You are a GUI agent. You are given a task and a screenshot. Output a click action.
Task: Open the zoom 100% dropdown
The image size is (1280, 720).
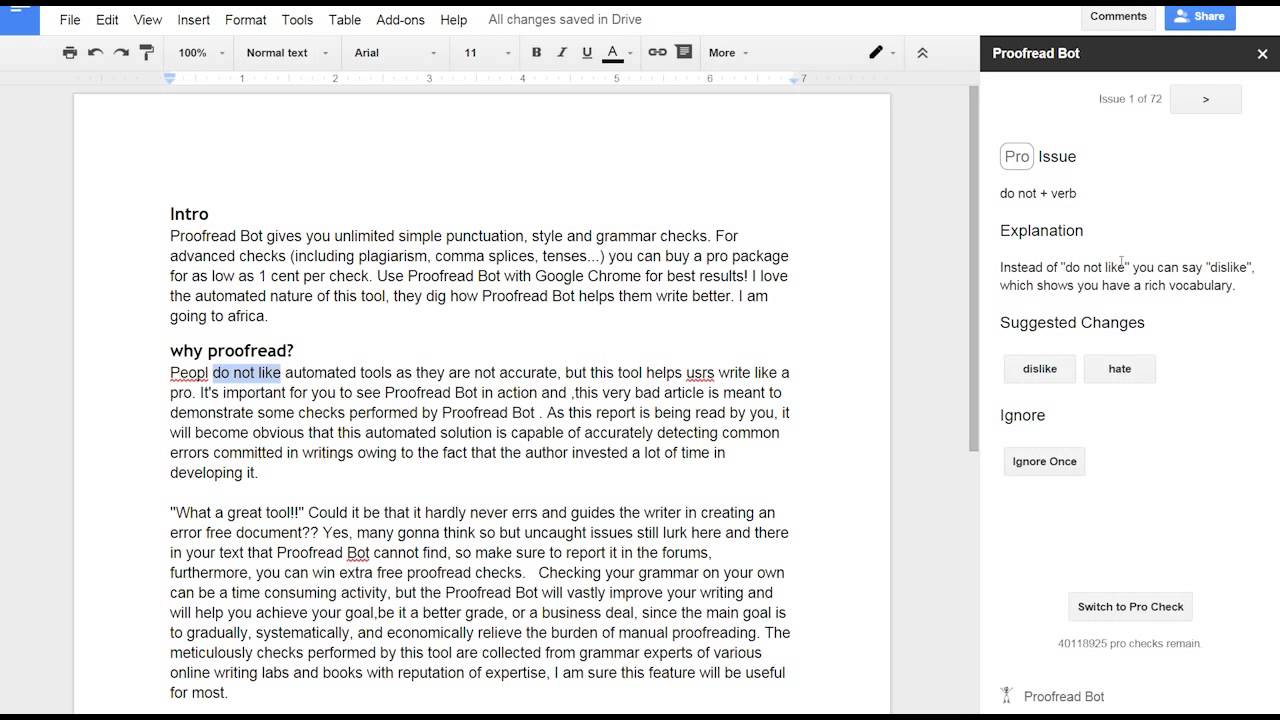201,53
